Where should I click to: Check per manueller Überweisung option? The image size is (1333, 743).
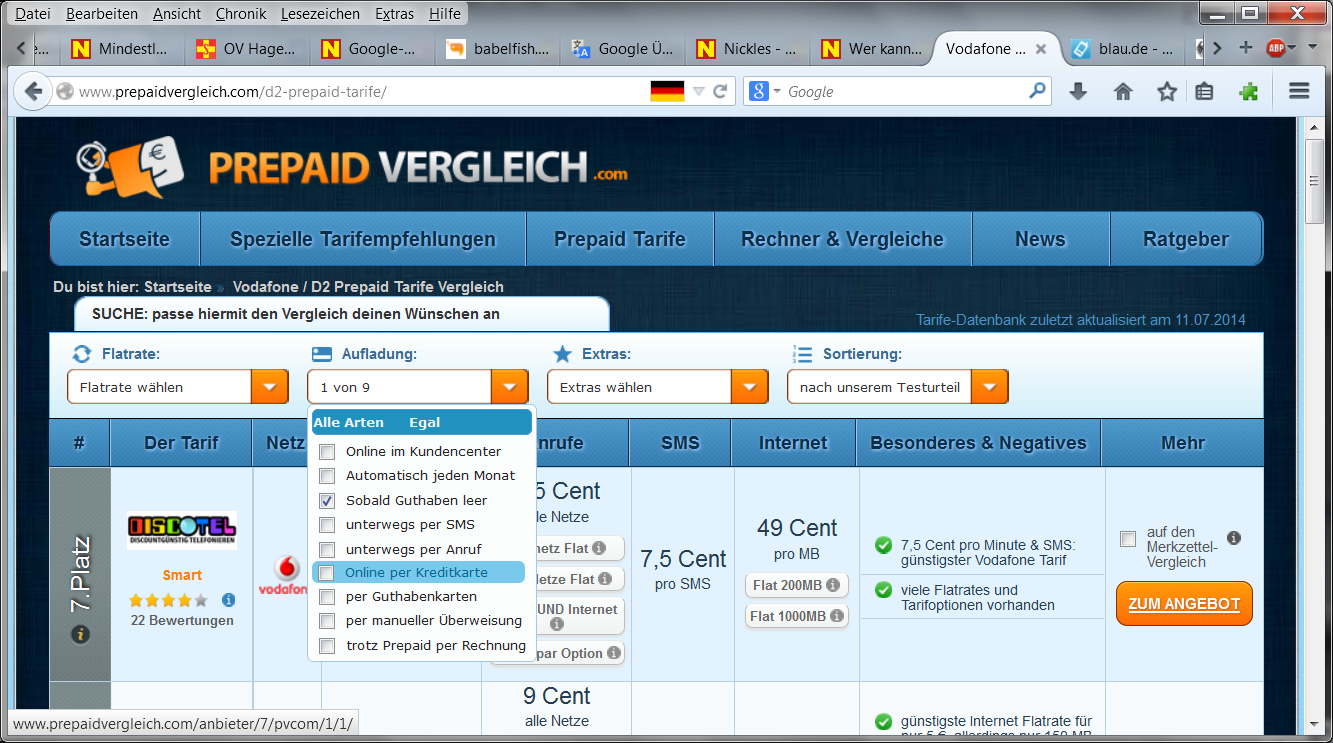(x=327, y=621)
